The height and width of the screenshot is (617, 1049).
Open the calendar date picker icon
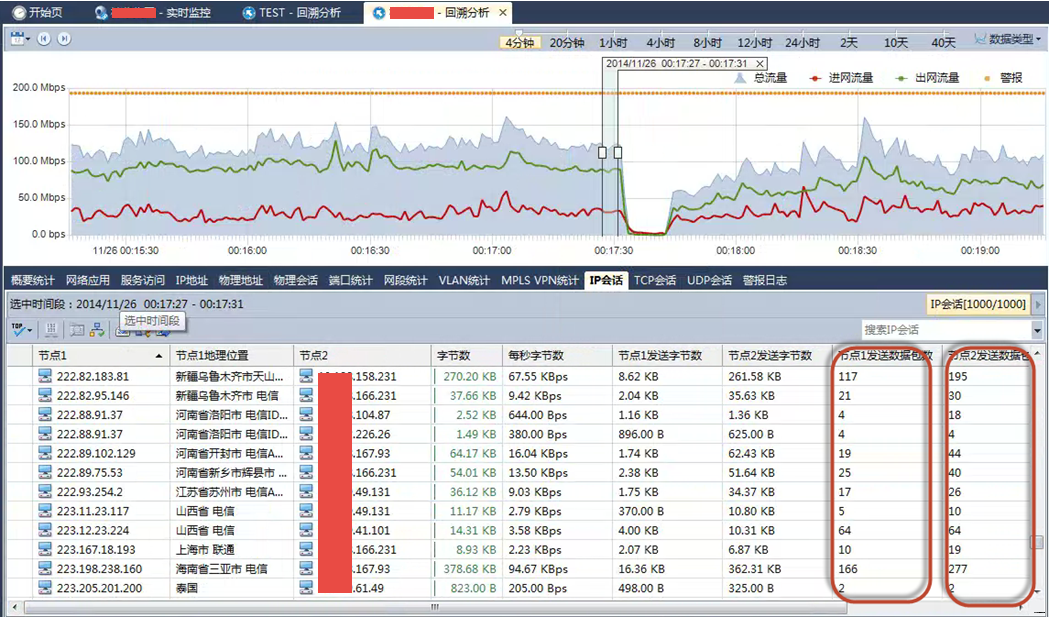(18, 39)
